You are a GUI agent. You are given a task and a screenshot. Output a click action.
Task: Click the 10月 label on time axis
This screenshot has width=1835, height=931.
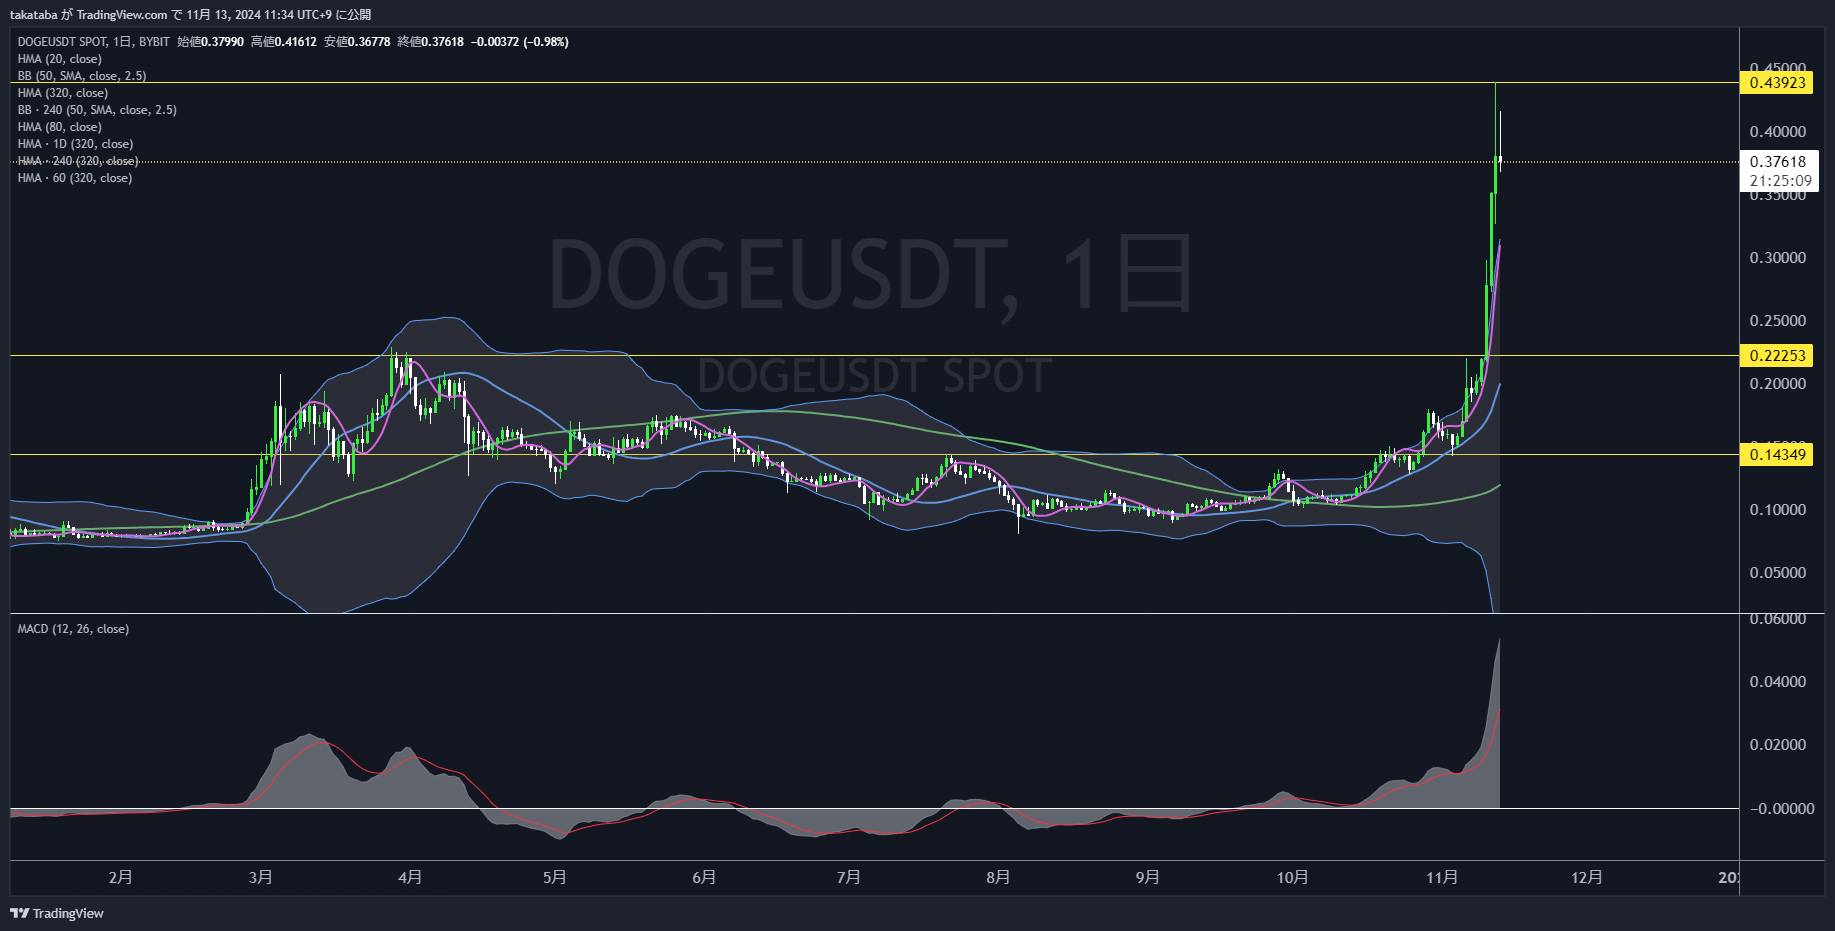(1292, 877)
